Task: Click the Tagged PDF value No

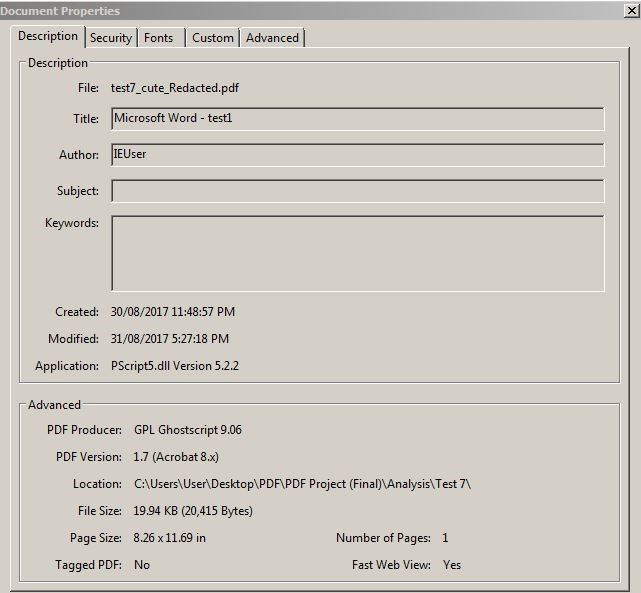Action: pos(142,565)
